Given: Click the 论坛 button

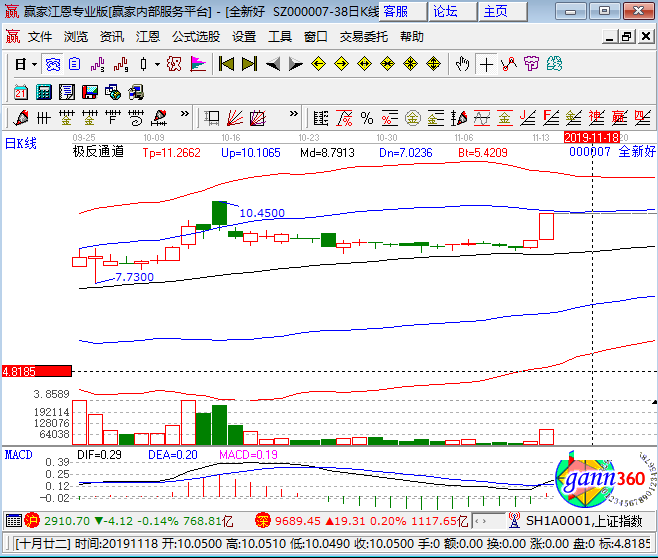Looking at the screenshot, I should click(453, 11).
